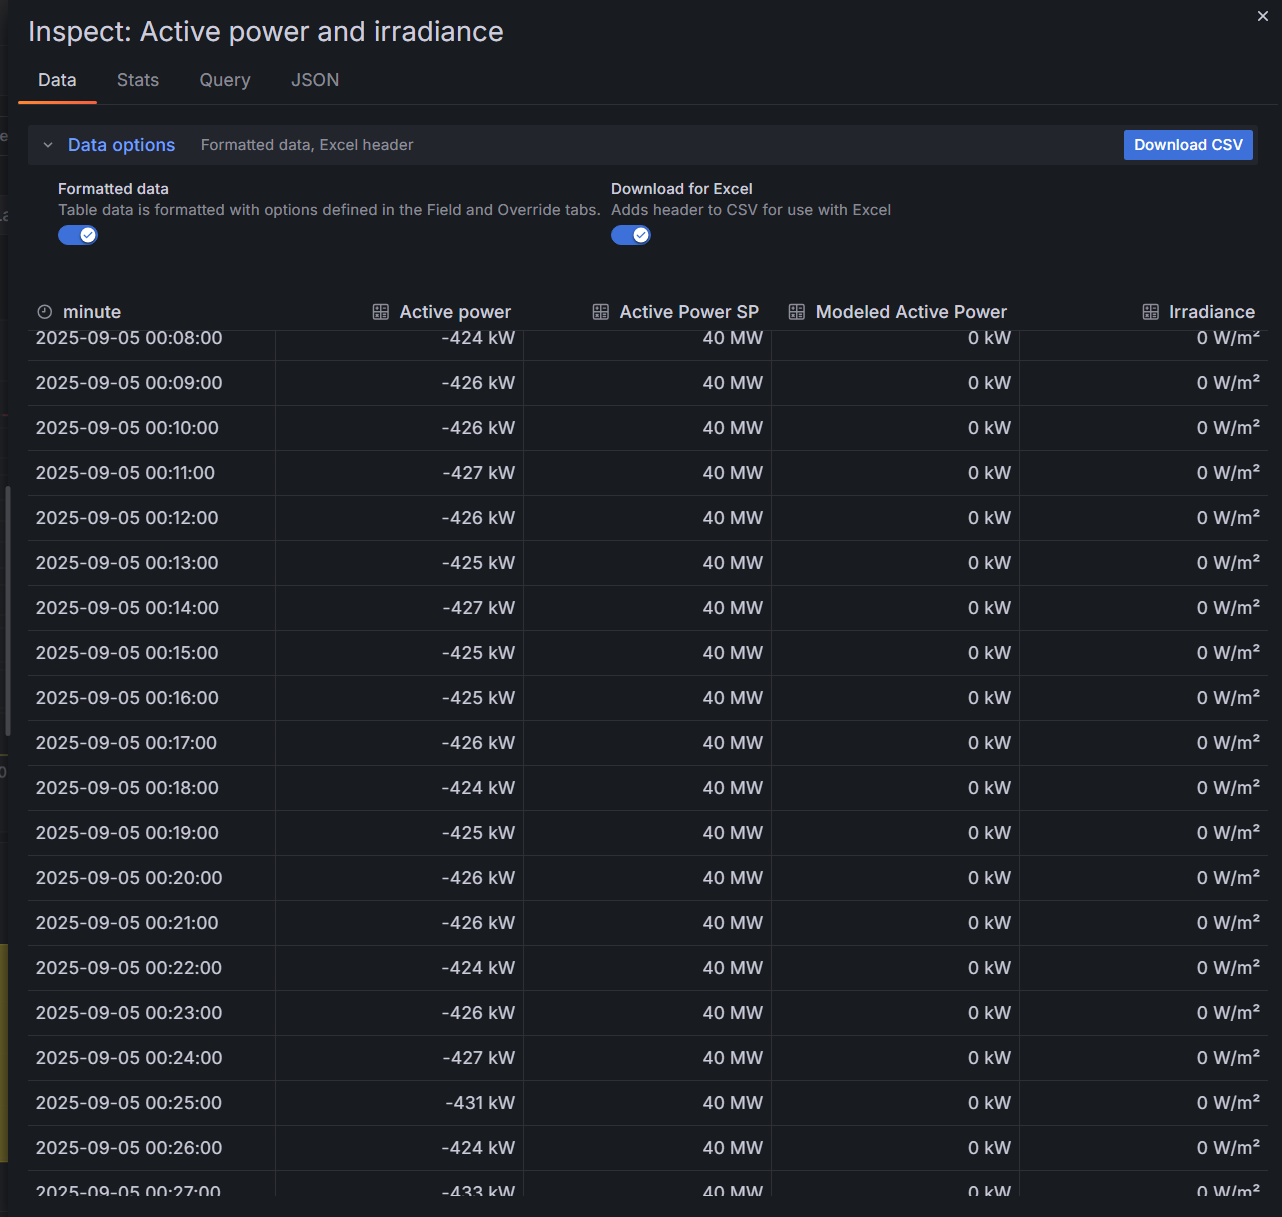1282x1217 pixels.
Task: Switch to the JSON tab
Action: 315,80
